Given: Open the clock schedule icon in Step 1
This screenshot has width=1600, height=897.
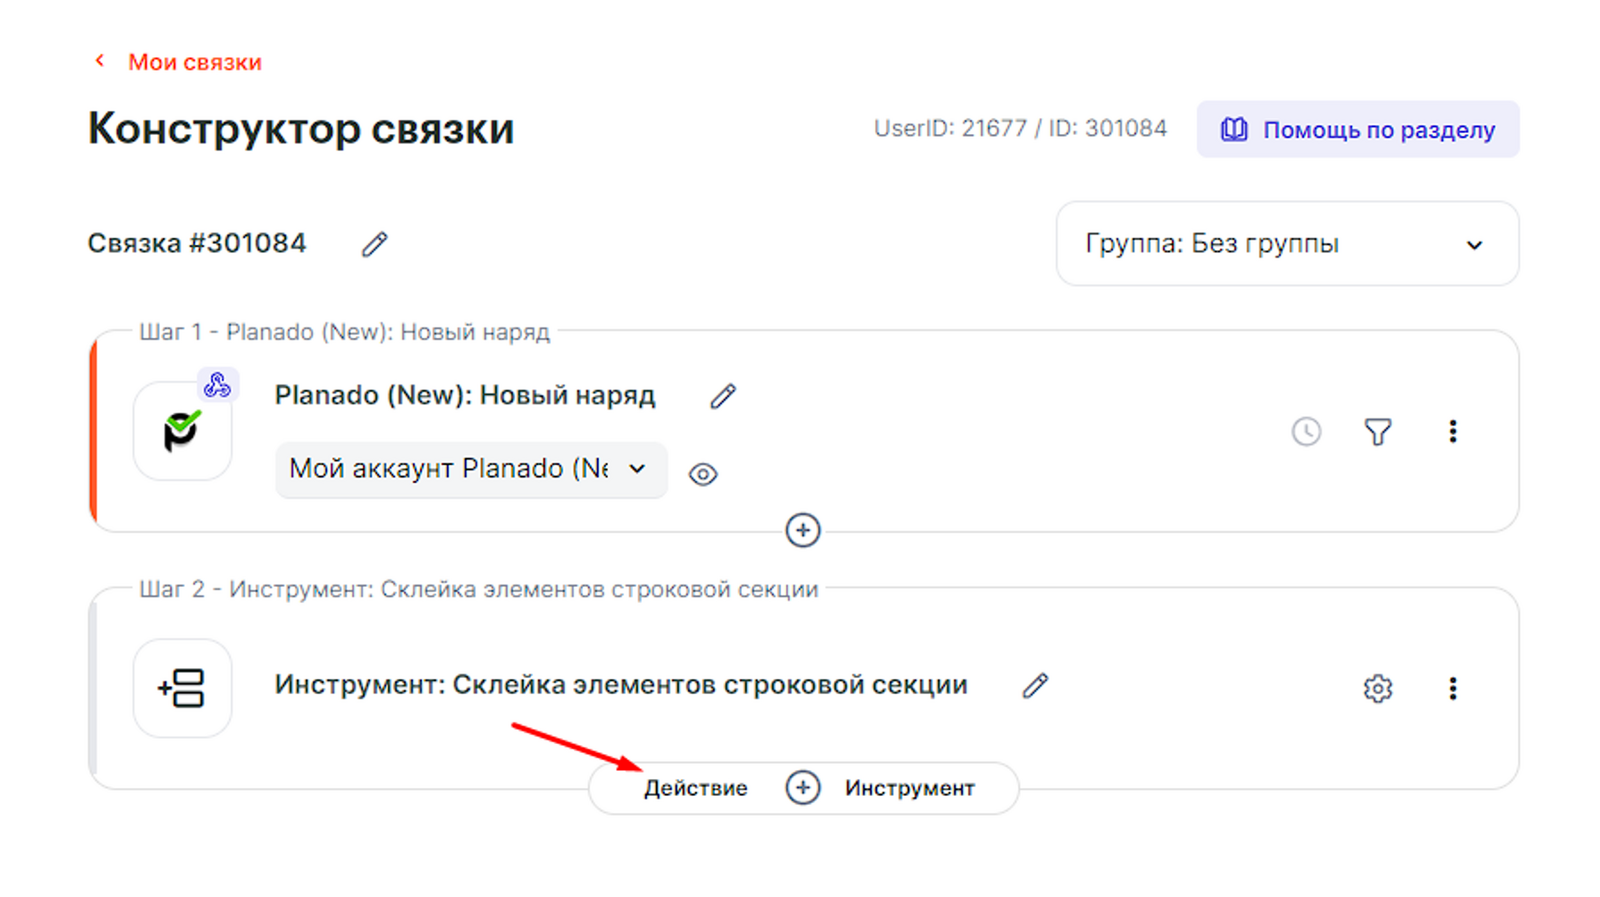Looking at the screenshot, I should click(x=1306, y=432).
